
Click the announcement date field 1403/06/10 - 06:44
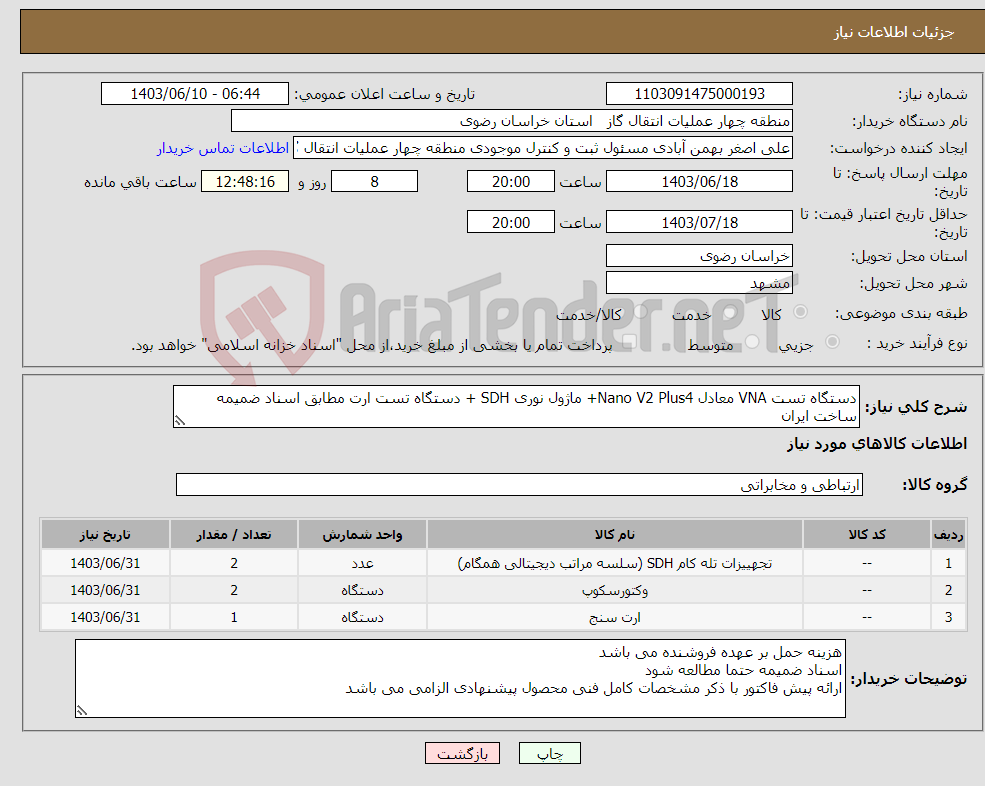195,94
